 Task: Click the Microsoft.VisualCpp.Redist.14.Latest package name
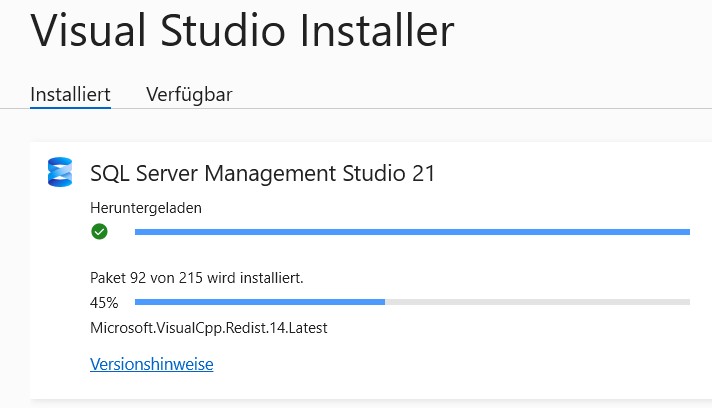pos(209,327)
